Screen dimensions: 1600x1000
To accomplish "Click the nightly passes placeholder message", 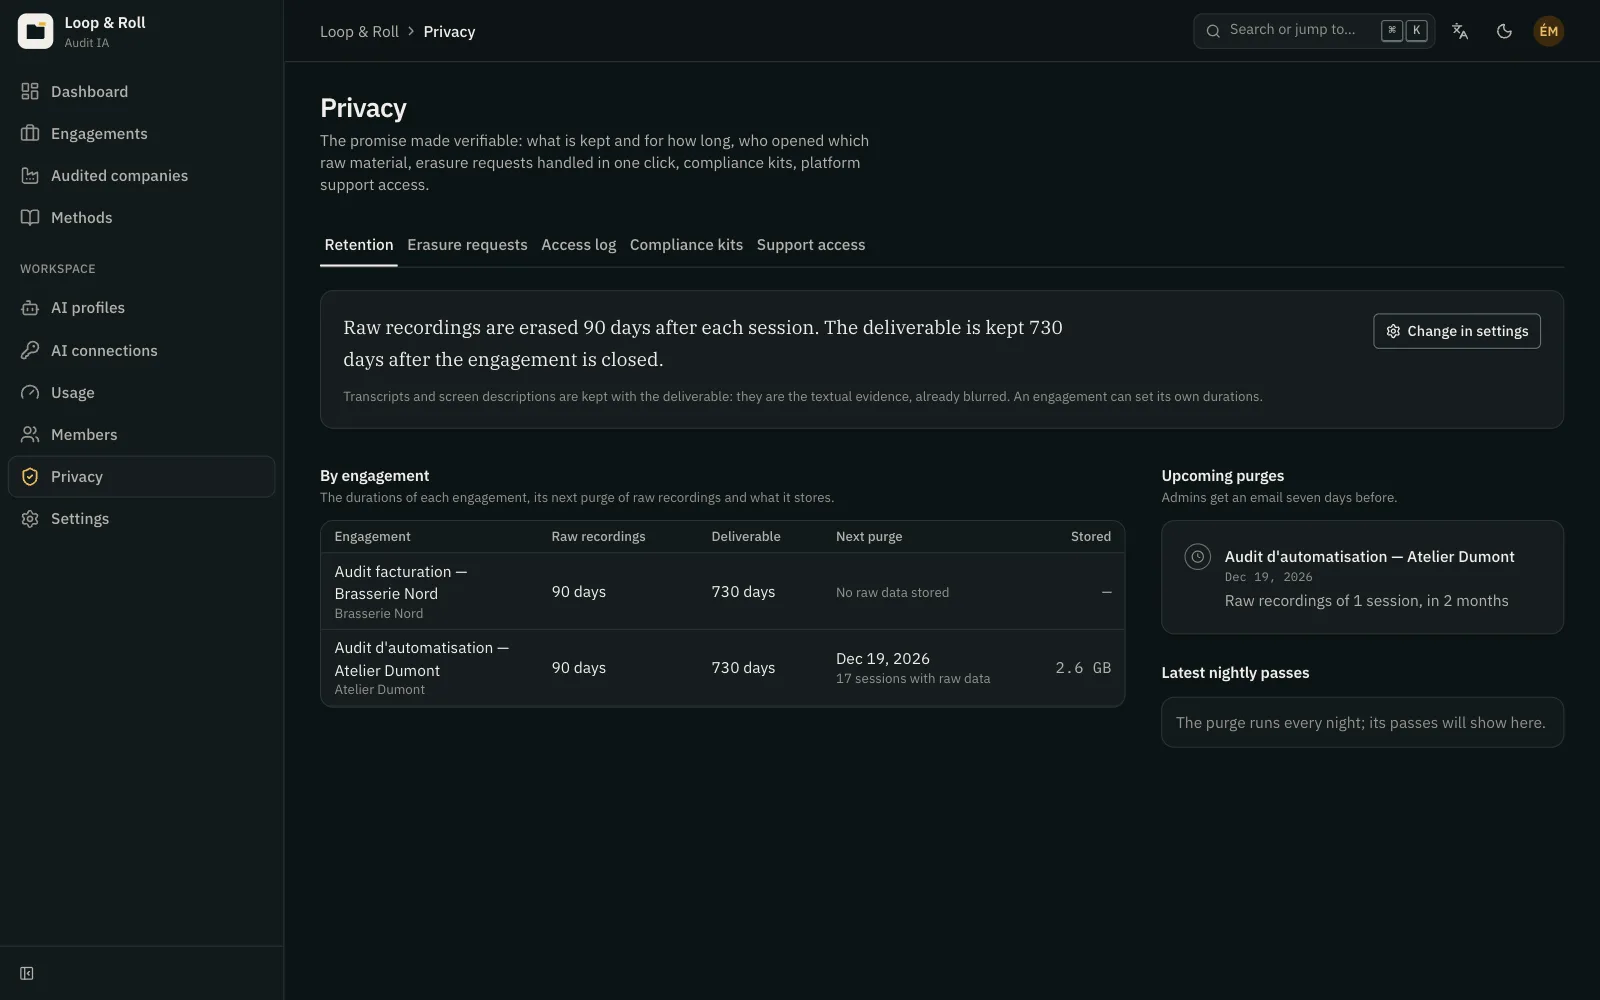I will point(1362,723).
